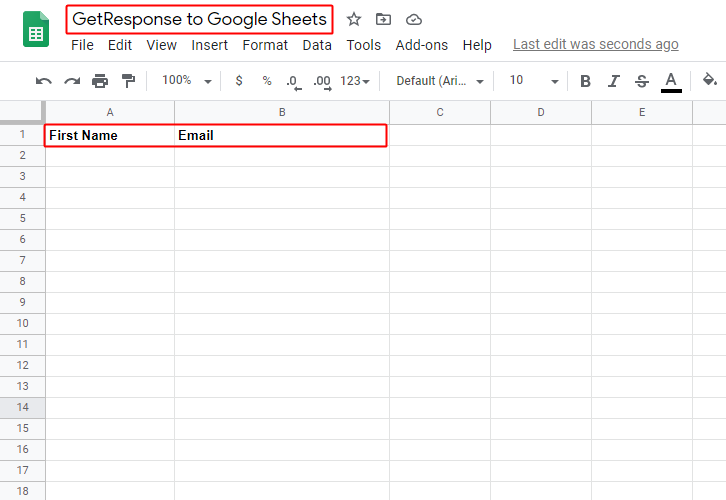726x500 pixels.
Task: Open the Format menu
Action: [265, 45]
